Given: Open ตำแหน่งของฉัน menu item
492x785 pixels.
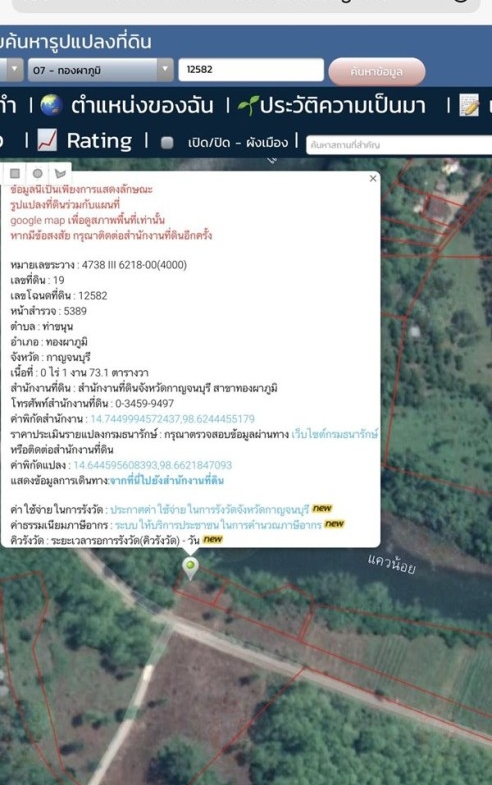Looking at the screenshot, I should [x=142, y=105].
